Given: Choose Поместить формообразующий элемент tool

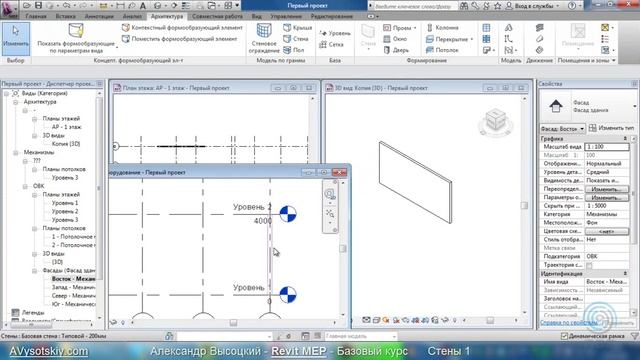Looking at the screenshot, I should click(180, 39).
